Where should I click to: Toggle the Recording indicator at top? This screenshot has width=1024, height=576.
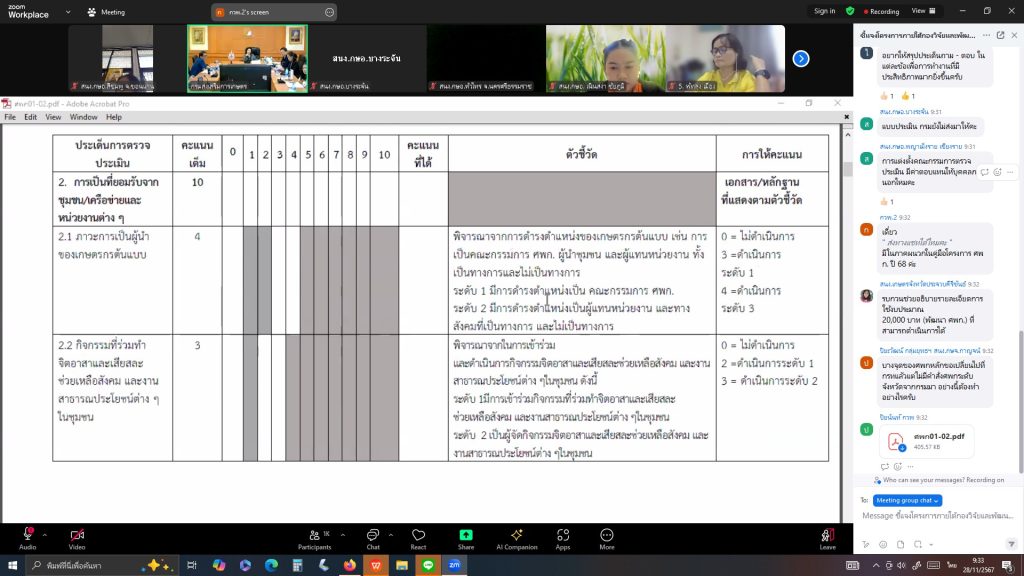[x=879, y=11]
